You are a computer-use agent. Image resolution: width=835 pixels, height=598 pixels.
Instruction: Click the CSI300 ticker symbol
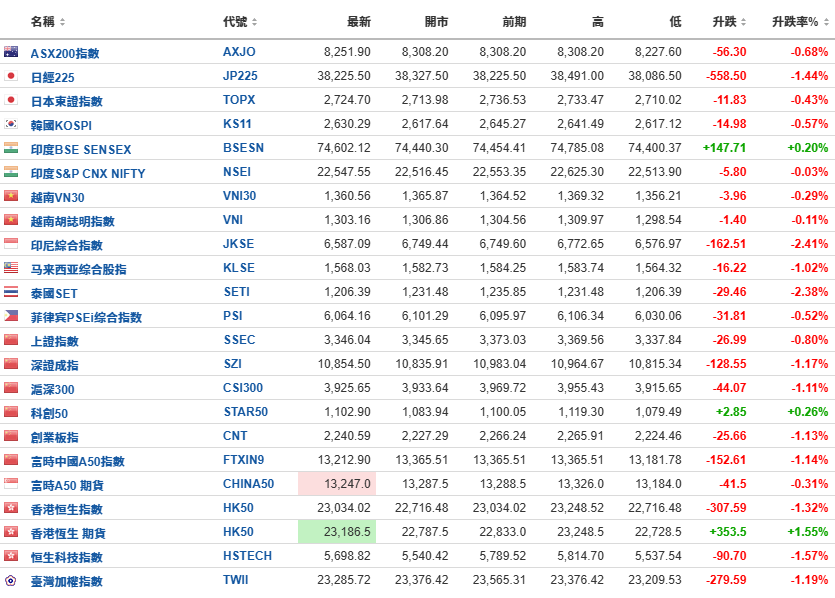(x=243, y=387)
